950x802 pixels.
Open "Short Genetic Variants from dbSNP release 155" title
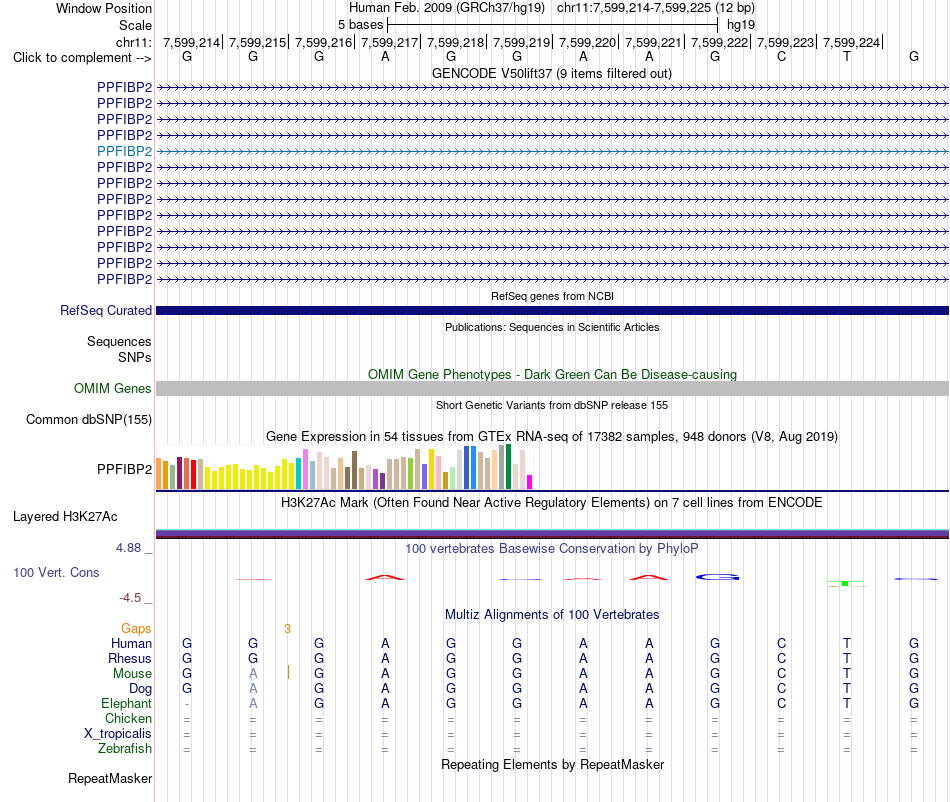[x=552, y=405]
